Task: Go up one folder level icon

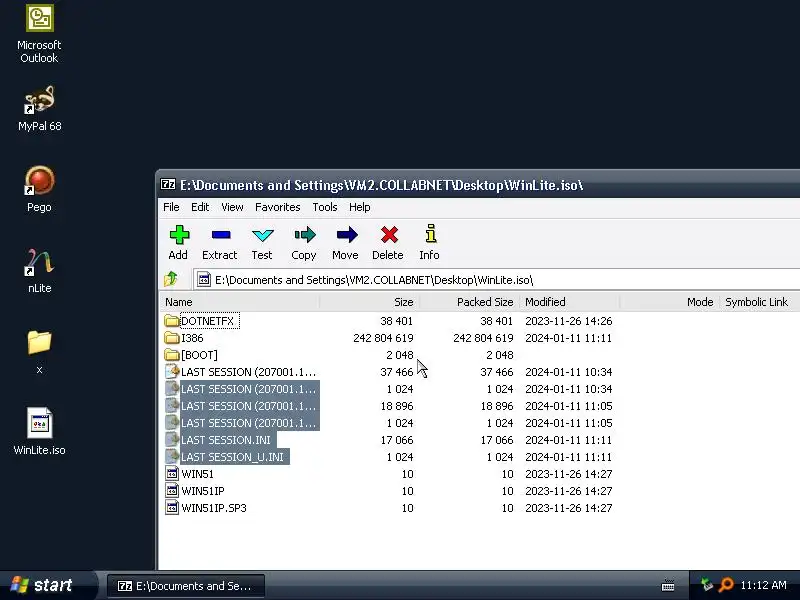Action: [x=171, y=279]
